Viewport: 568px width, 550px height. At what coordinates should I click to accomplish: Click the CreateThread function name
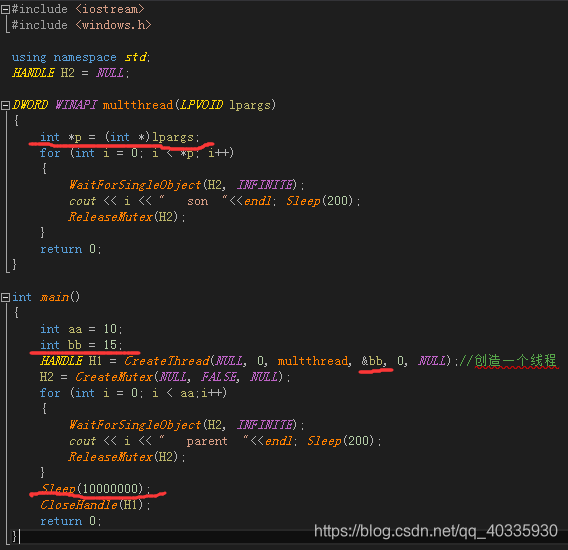tap(167, 361)
